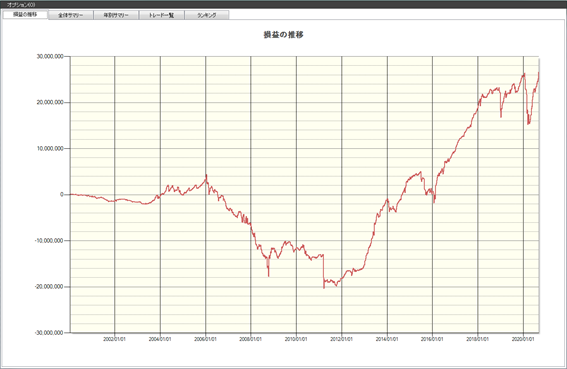Switch to the 損益の推移 tab
Viewport: 567px width, 369px height.
click(25, 14)
